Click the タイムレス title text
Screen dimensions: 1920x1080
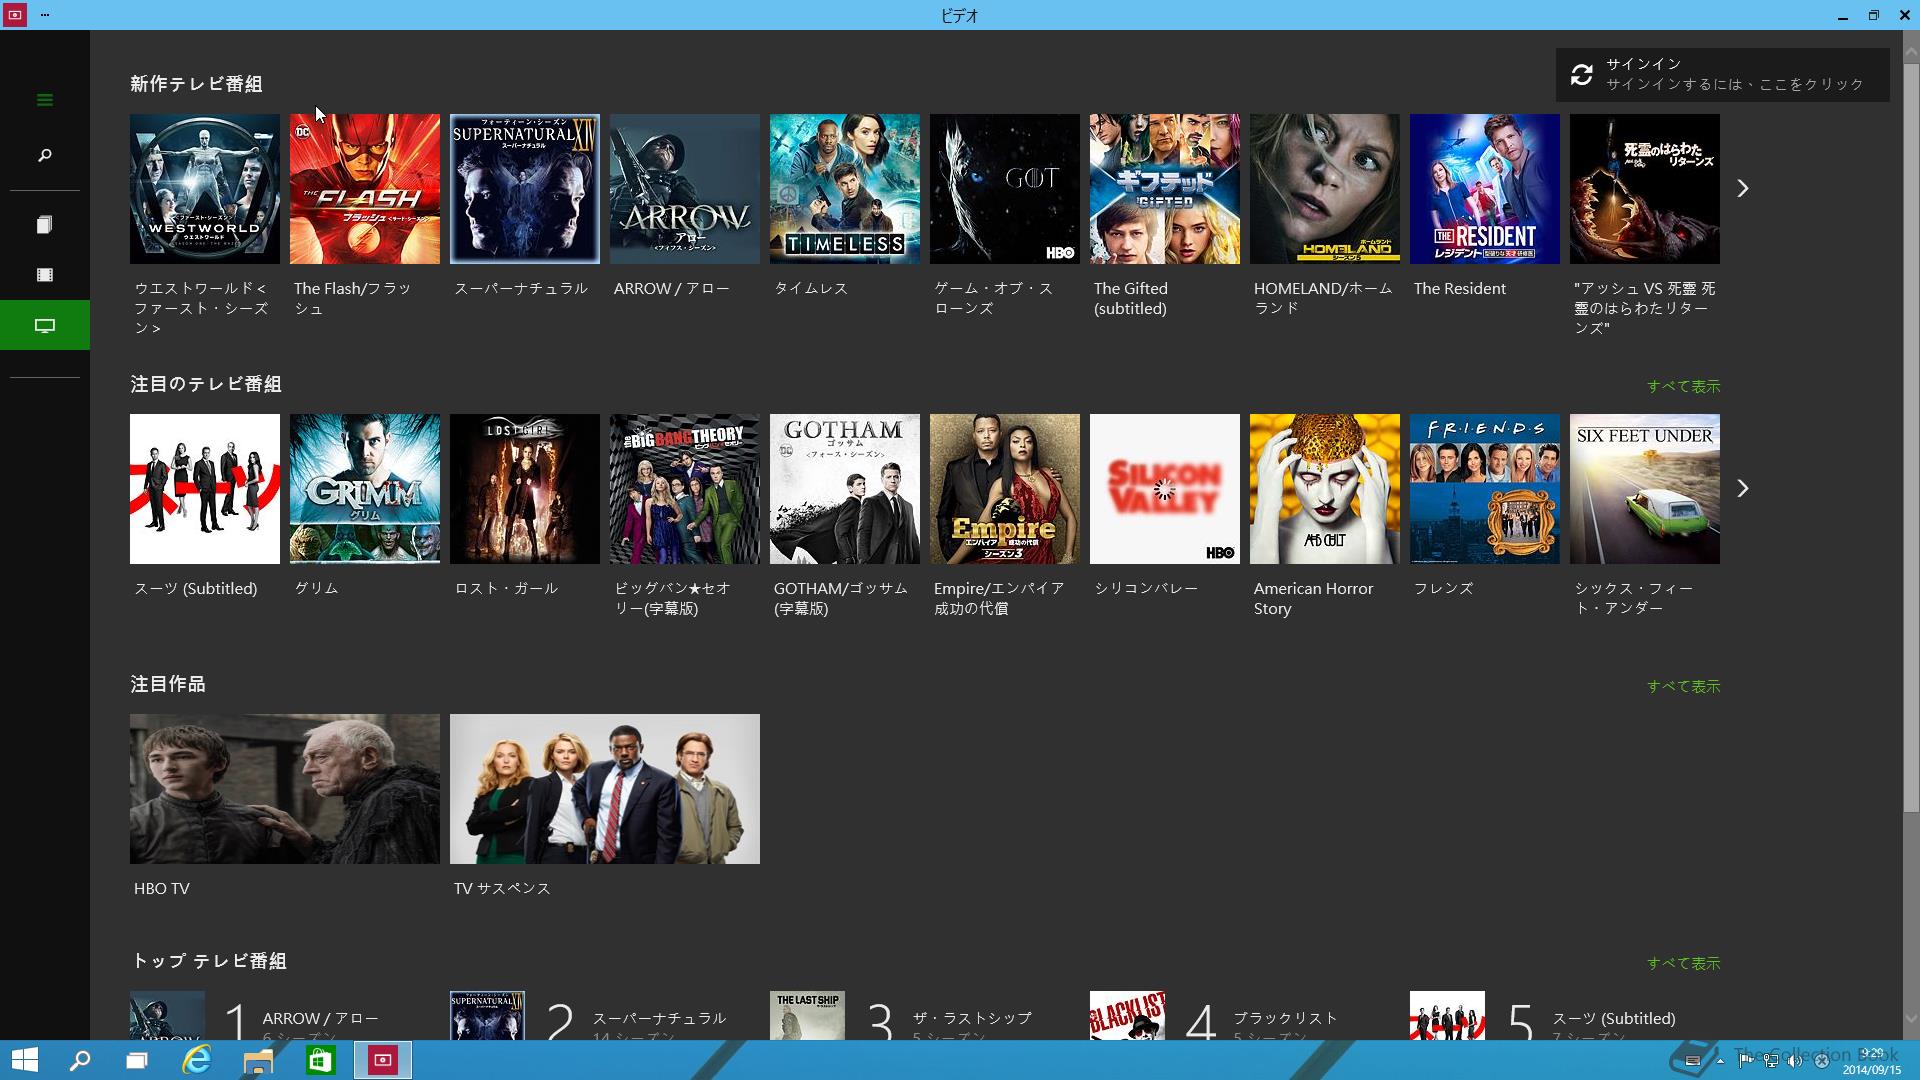[x=810, y=288]
